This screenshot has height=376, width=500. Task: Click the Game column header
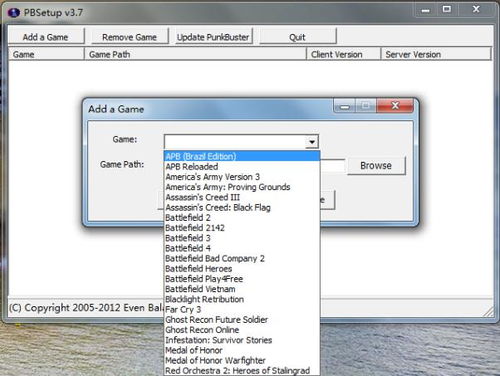click(46, 54)
